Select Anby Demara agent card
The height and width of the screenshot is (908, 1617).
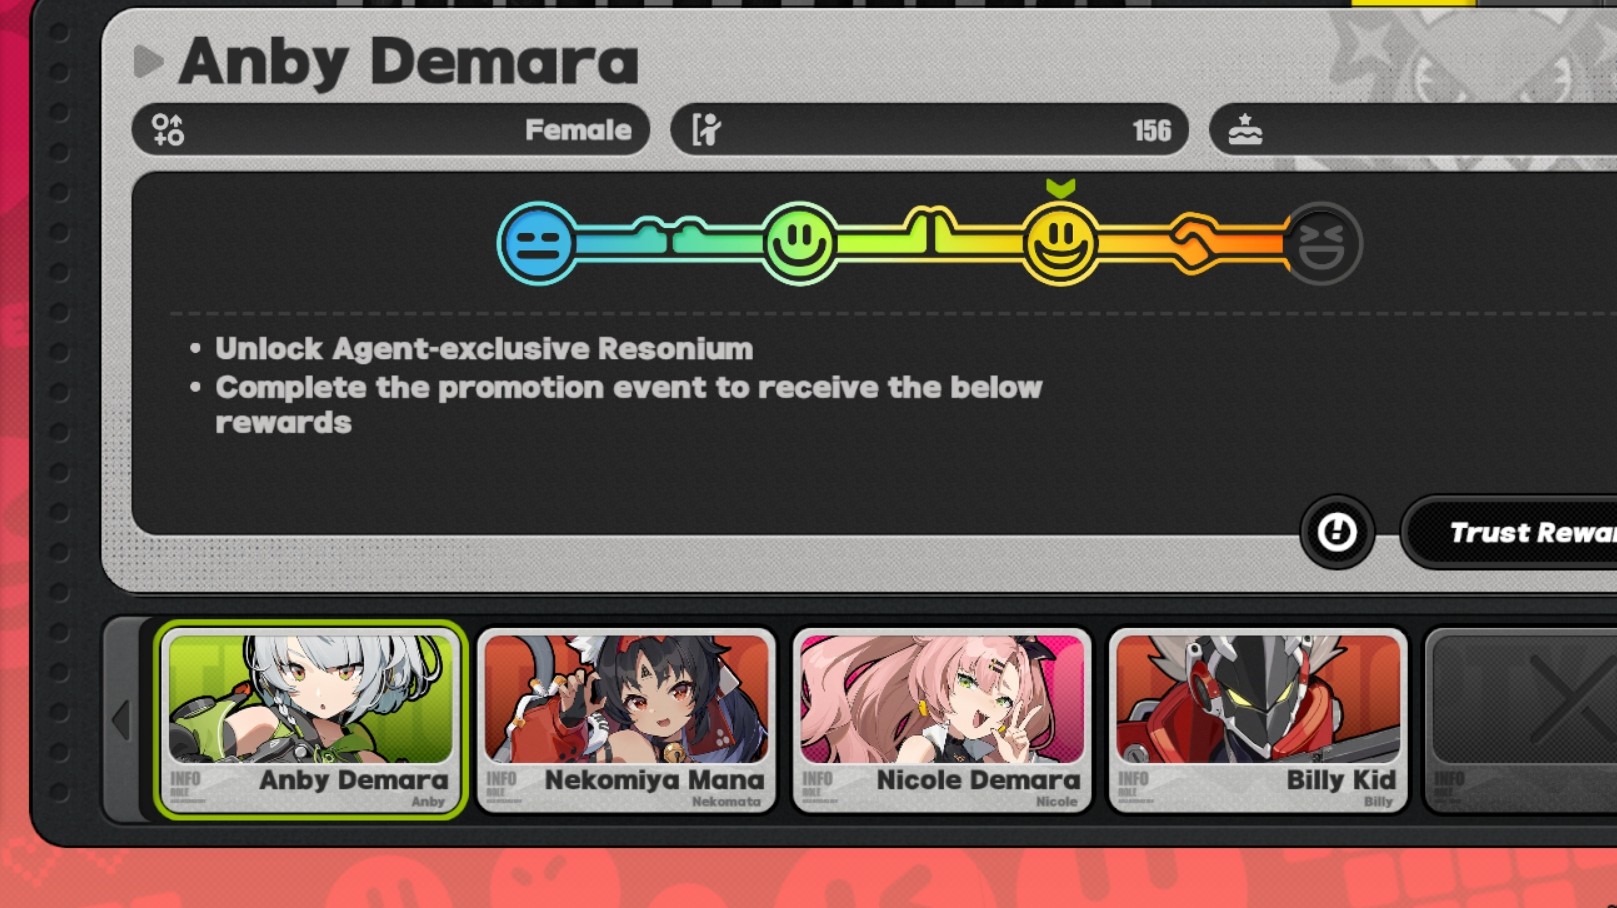(x=311, y=720)
